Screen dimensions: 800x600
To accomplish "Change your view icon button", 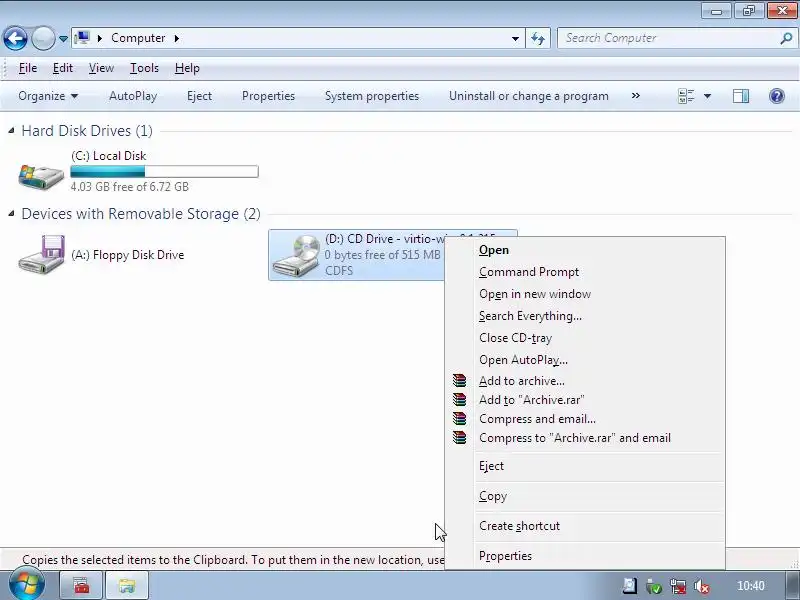I will pyautogui.click(x=686, y=96).
